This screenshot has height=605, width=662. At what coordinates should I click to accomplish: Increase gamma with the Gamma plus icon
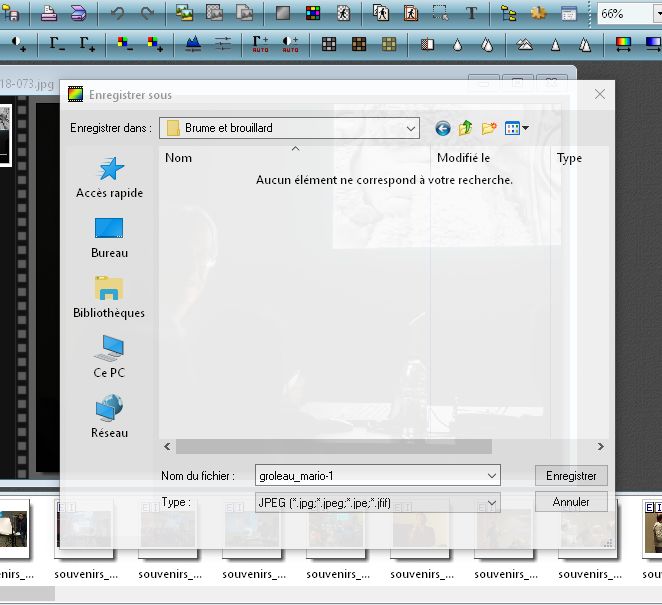[x=87, y=44]
